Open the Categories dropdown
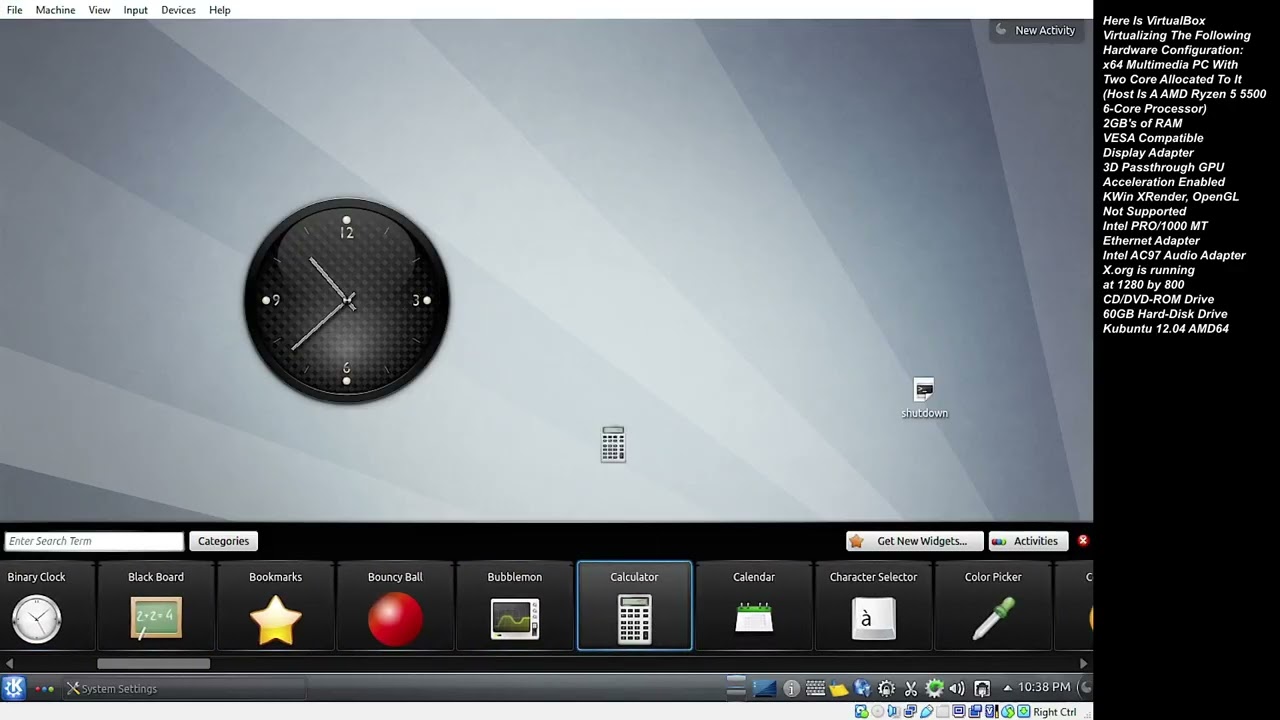1280x720 pixels. 223,541
